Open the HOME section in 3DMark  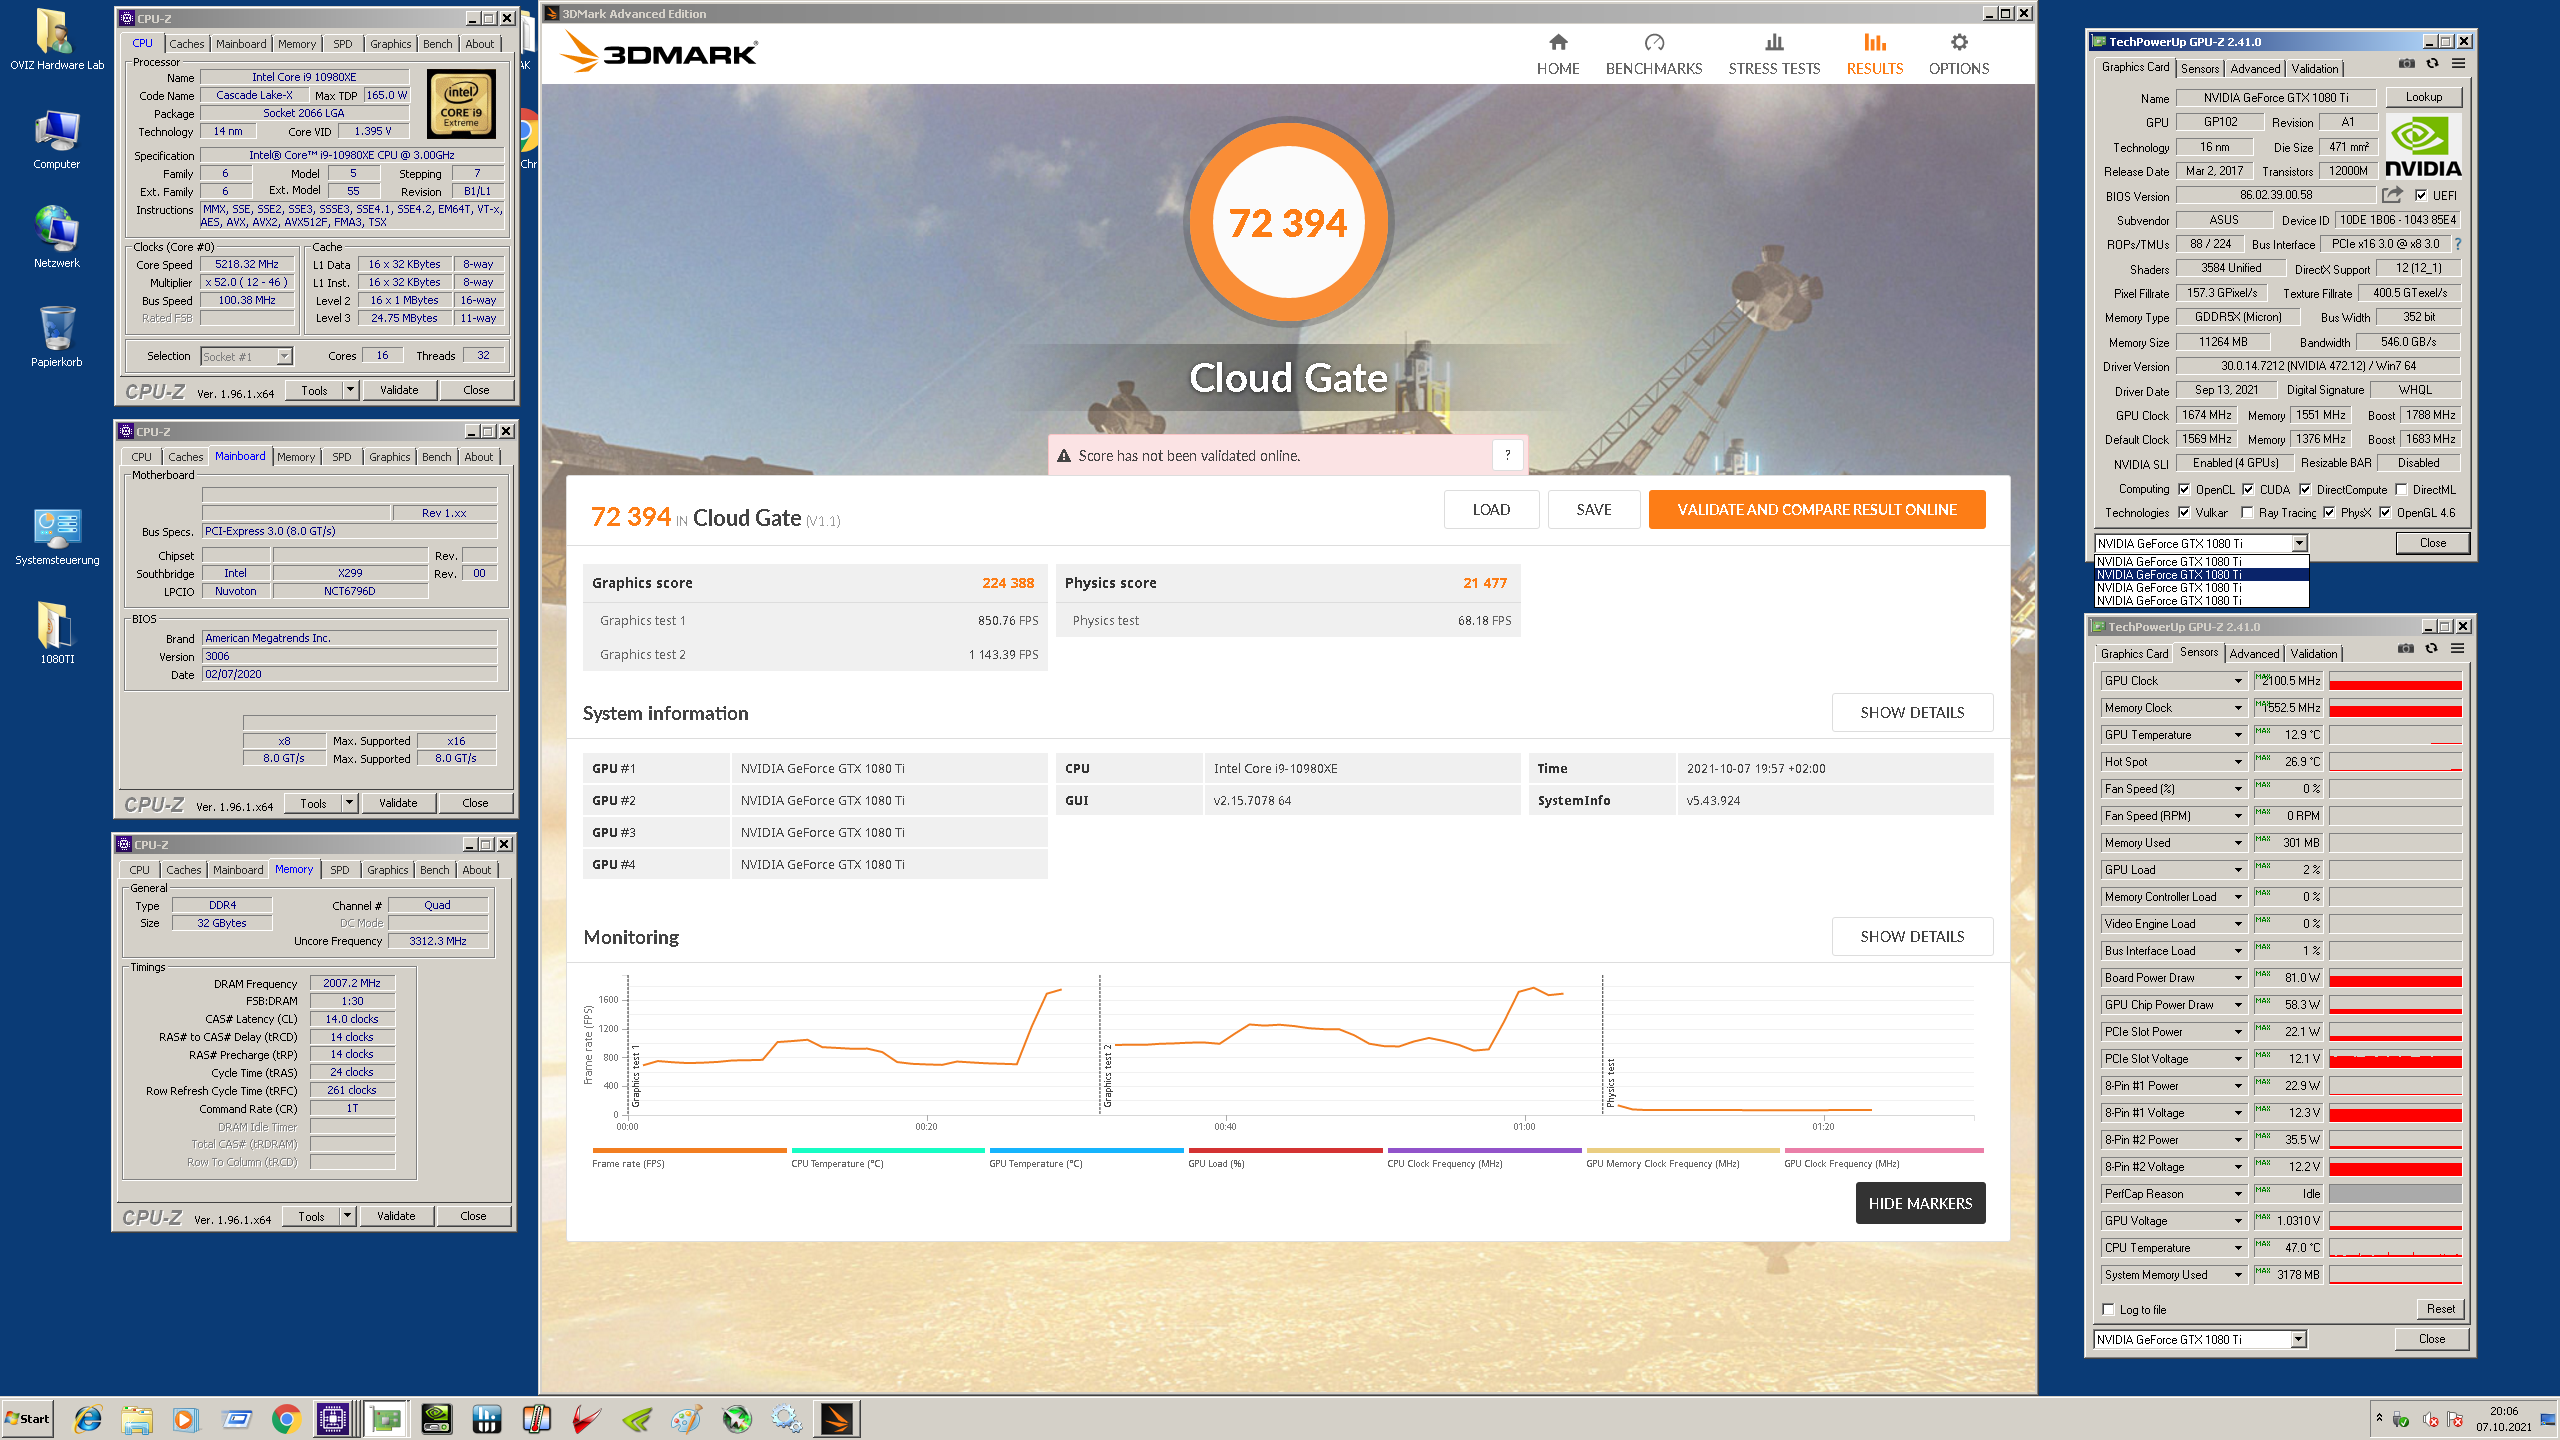(1558, 55)
